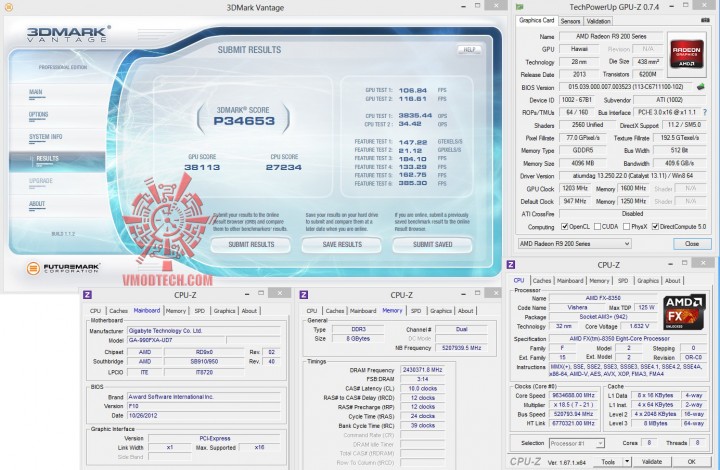Open About in 3DMark sidebar
The height and width of the screenshot is (470, 720).
37,204
